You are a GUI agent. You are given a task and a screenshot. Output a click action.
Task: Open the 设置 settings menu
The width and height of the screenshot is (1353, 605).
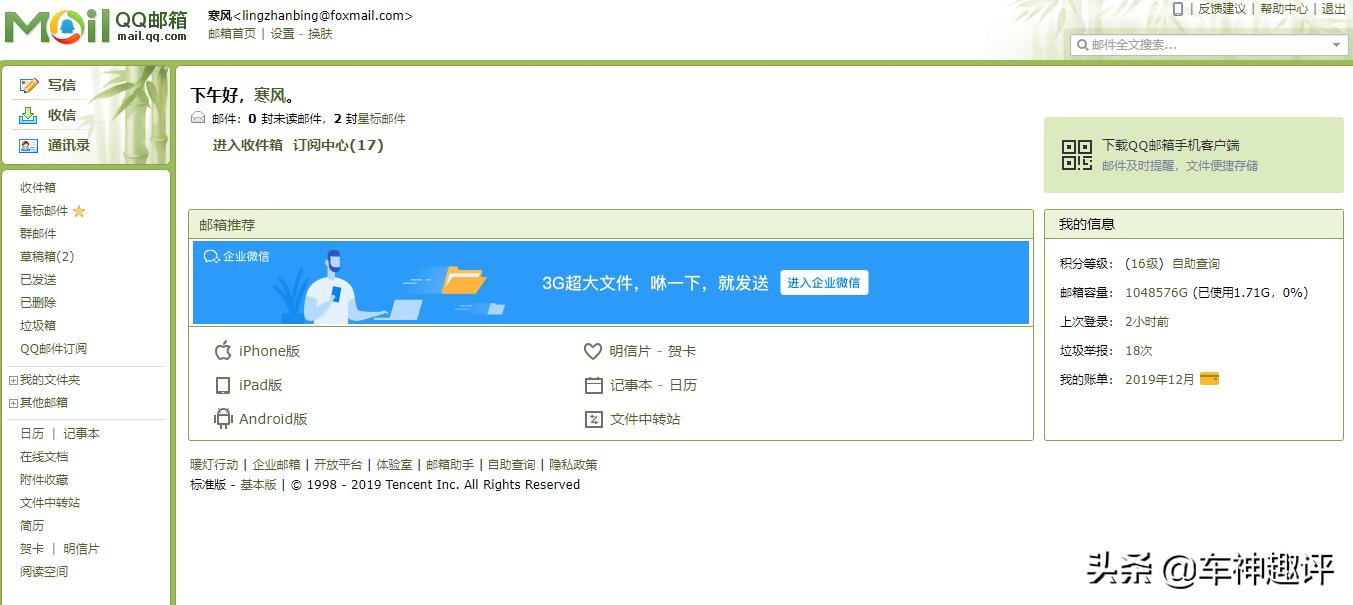(x=281, y=33)
